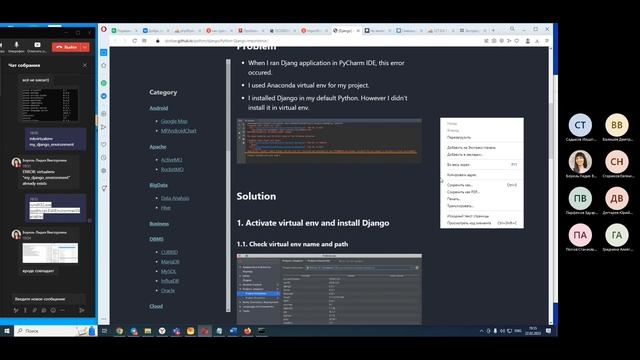640x360 pixels.
Task: Open Easy Setup icon in Opera toolbar
Action: pos(547,41)
